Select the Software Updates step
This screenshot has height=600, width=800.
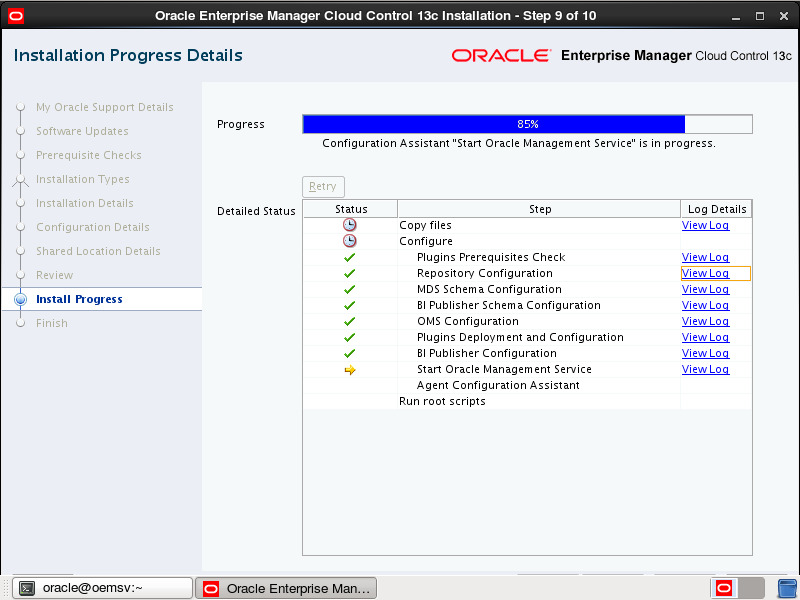[x=82, y=131]
